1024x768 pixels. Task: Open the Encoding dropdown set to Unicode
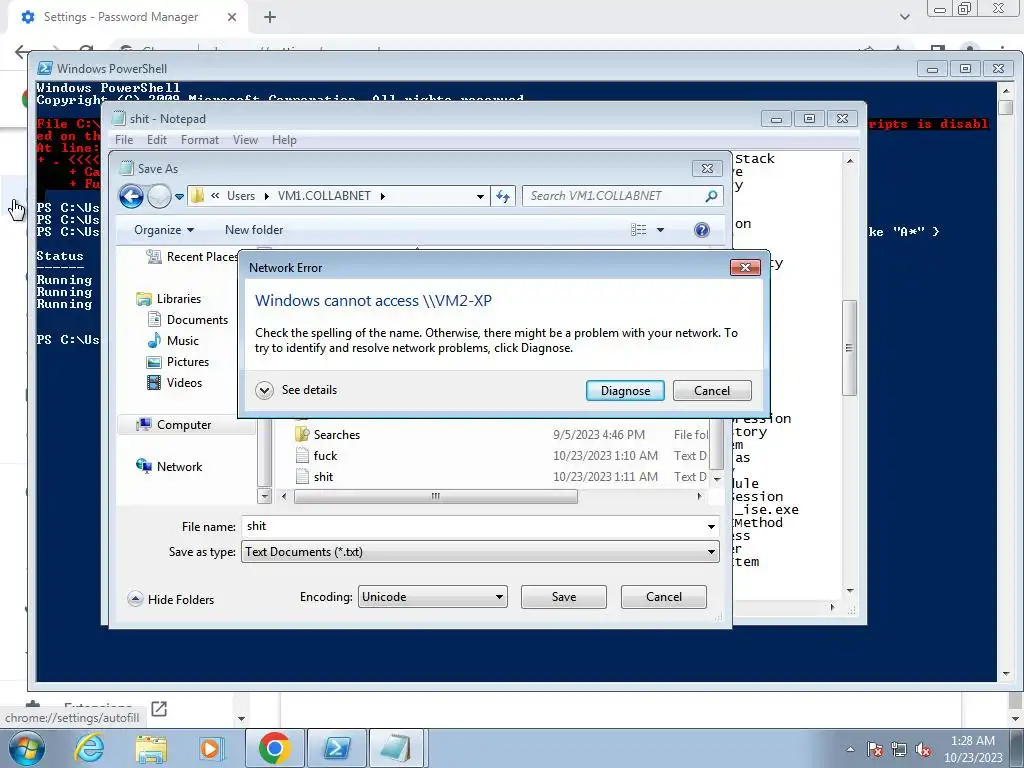point(432,597)
